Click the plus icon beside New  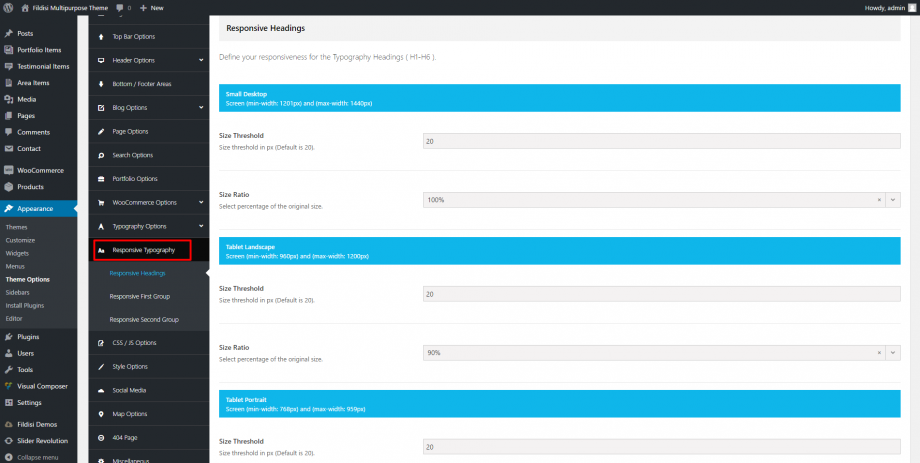[x=143, y=8]
